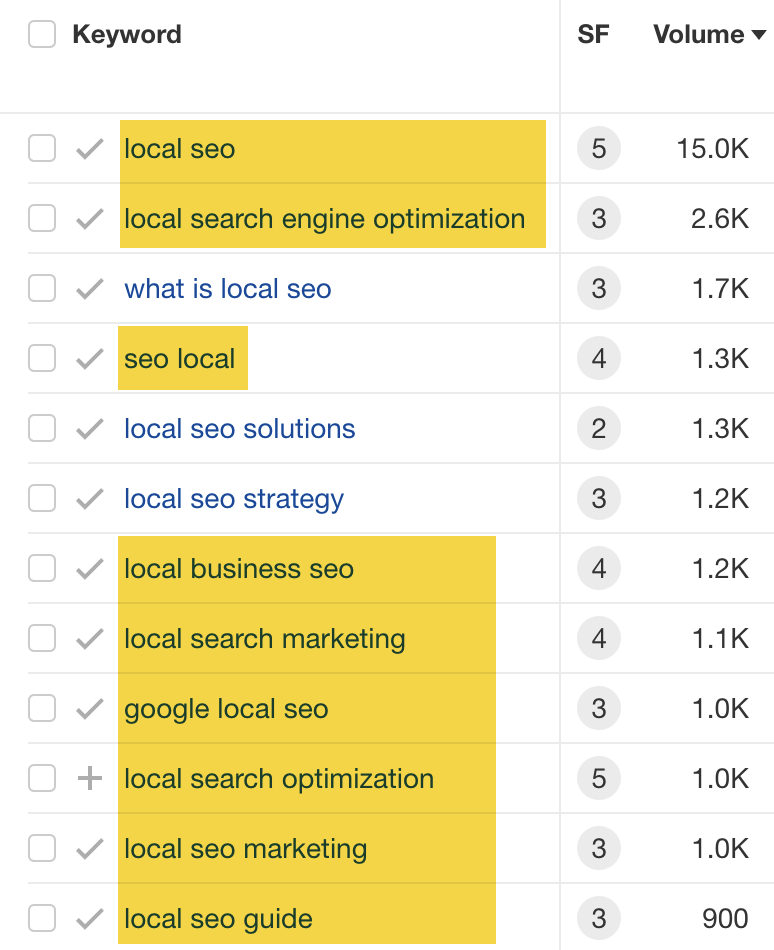Check the select-all checkbox in the header
The width and height of the screenshot is (774, 950).
point(42,33)
